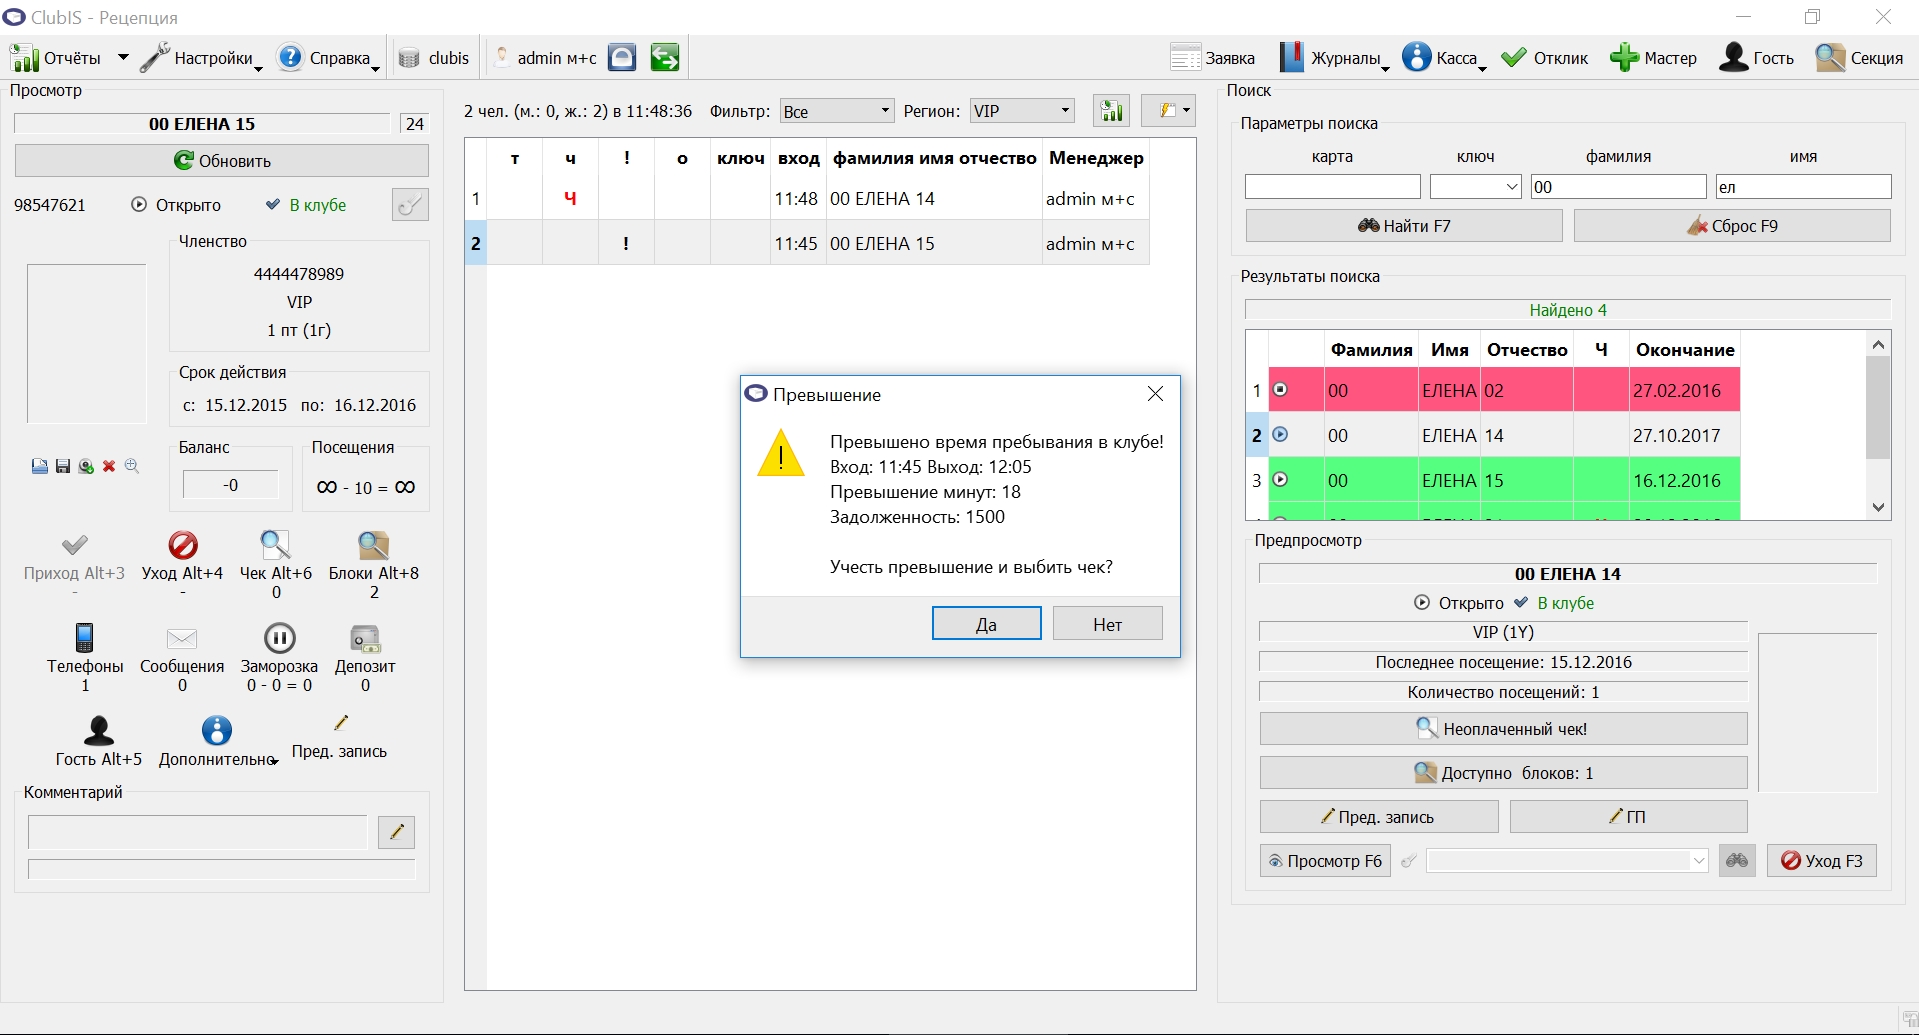1919x1035 pixels.
Task: Click the Гость Alt+5 person icon
Action: (x=99, y=731)
